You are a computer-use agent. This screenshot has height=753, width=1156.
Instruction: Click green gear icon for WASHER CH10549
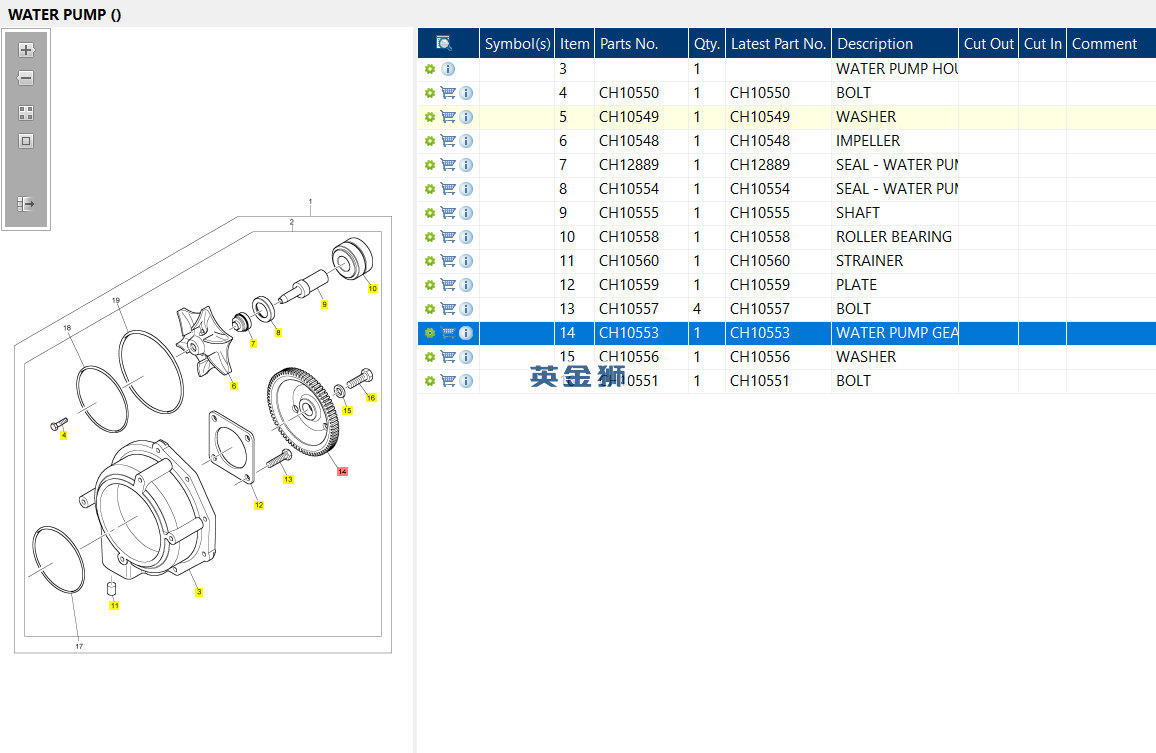coord(430,117)
